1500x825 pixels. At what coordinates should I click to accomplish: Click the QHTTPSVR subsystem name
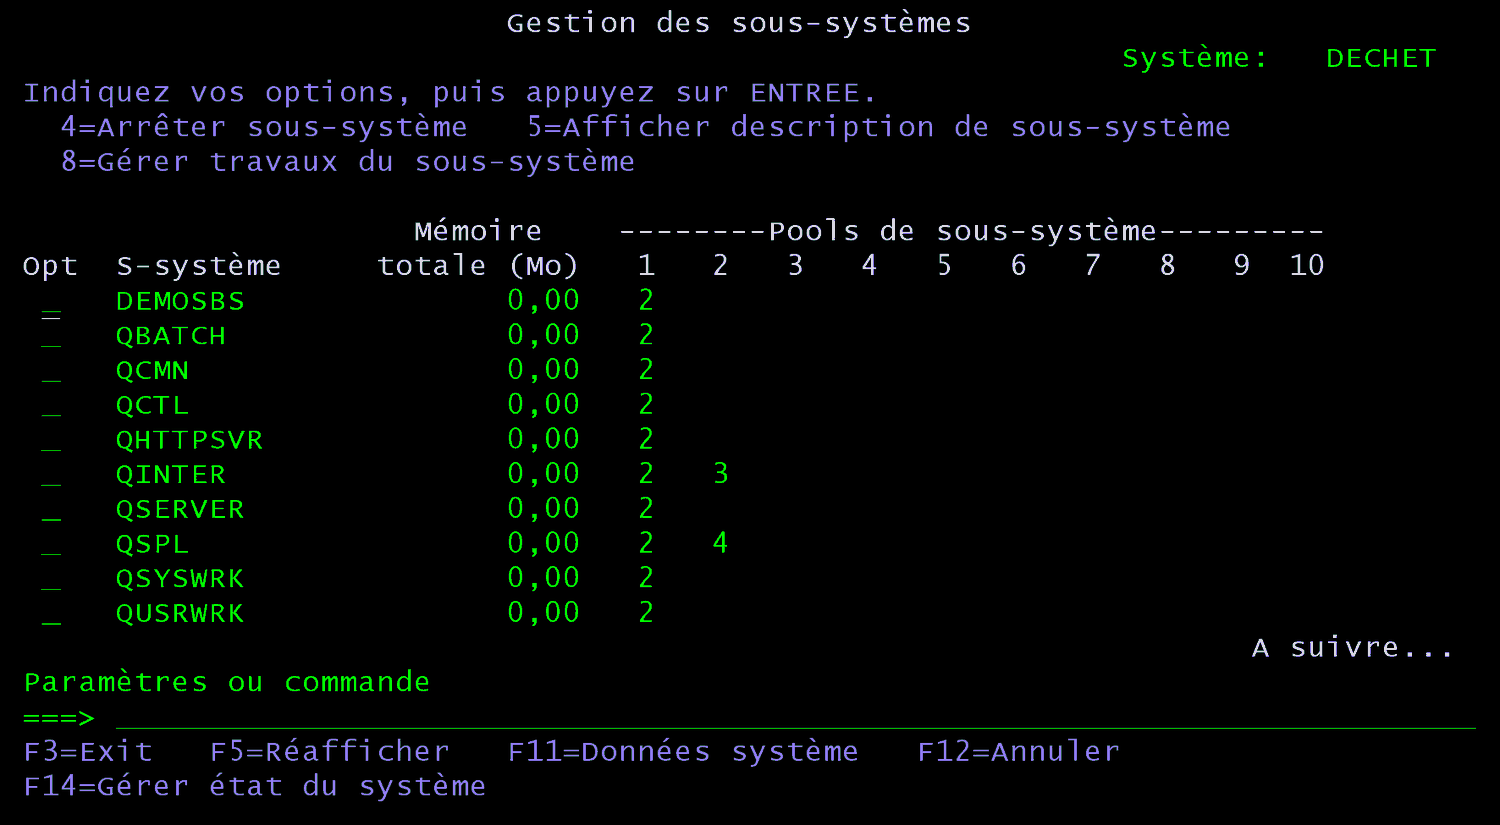click(189, 440)
